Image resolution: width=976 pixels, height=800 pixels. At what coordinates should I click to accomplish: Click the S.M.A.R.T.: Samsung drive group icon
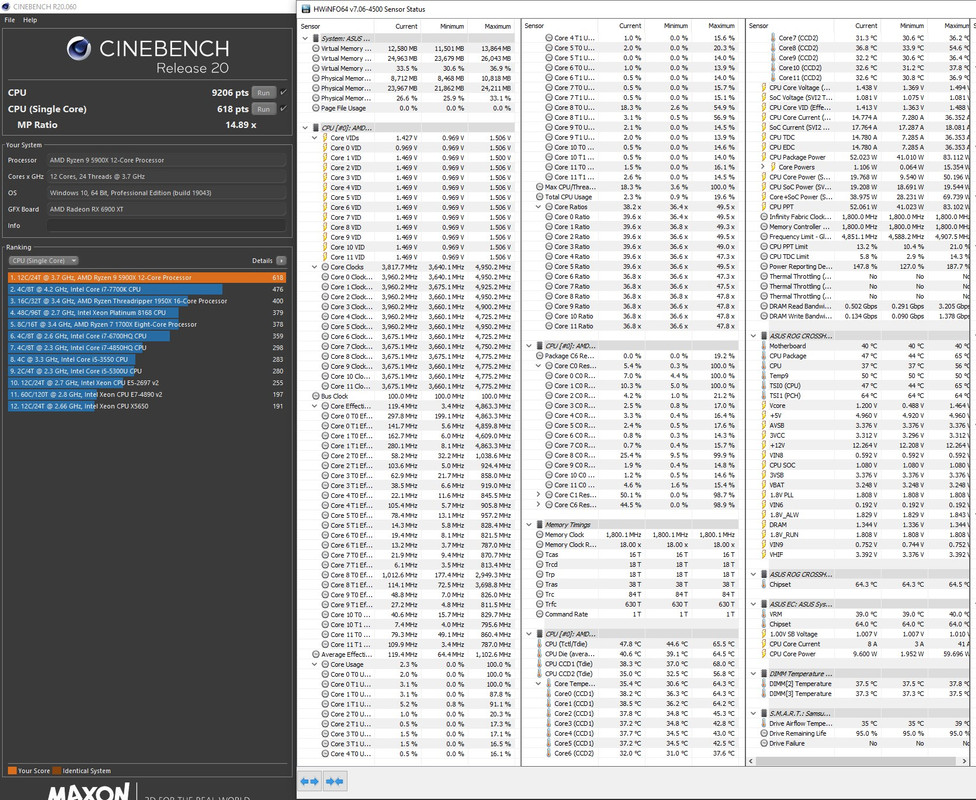[764, 713]
